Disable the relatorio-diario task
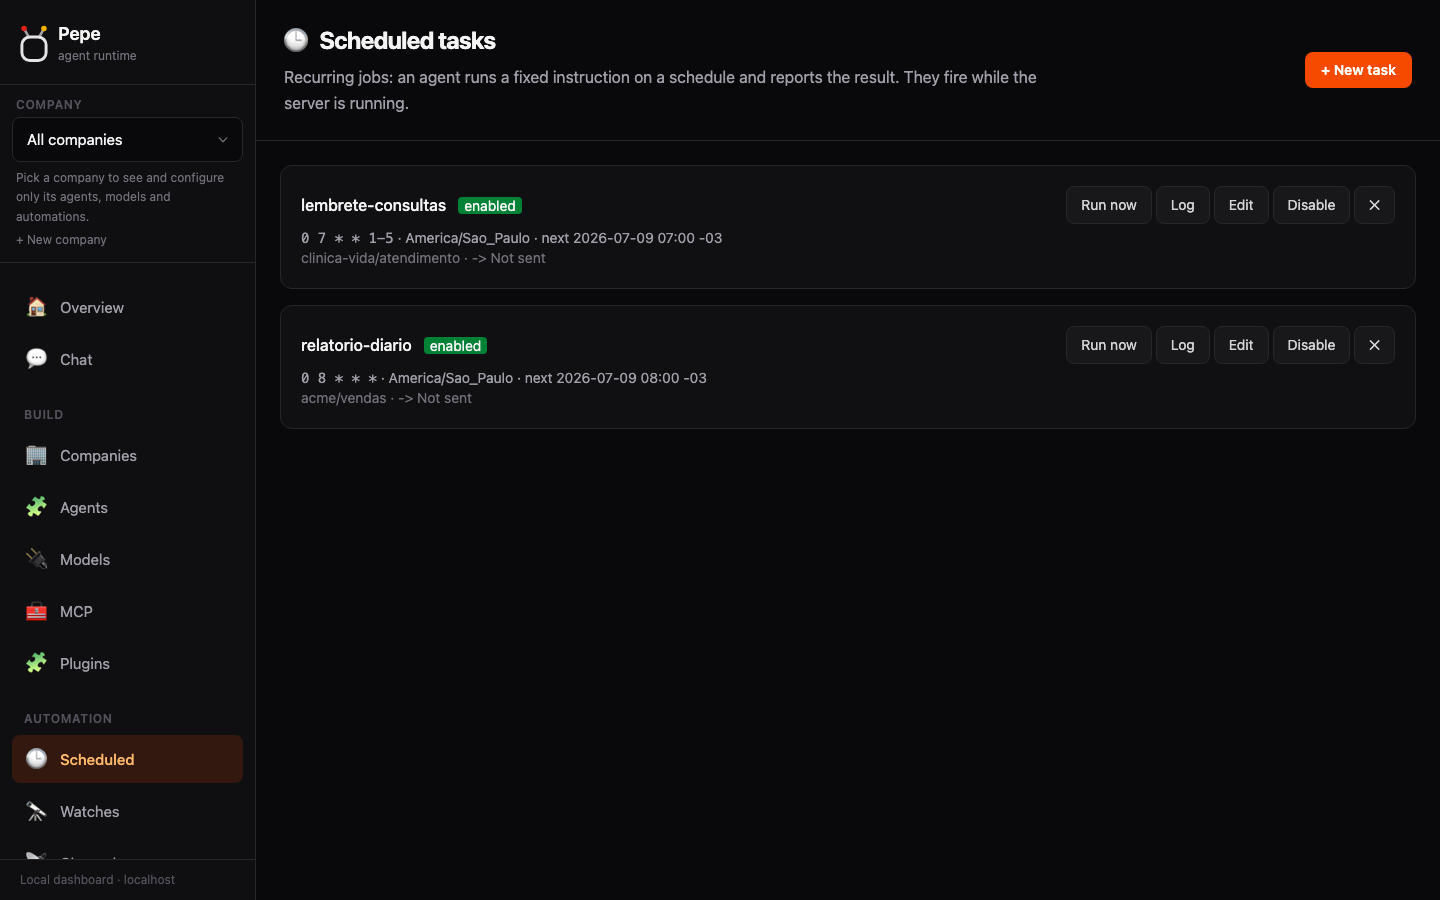Viewport: 1440px width, 900px height. tap(1311, 345)
